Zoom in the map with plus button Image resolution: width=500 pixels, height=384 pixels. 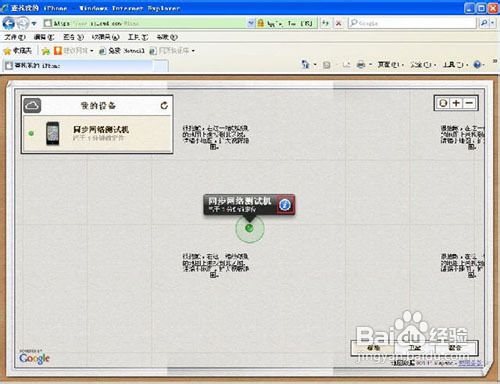(x=456, y=103)
